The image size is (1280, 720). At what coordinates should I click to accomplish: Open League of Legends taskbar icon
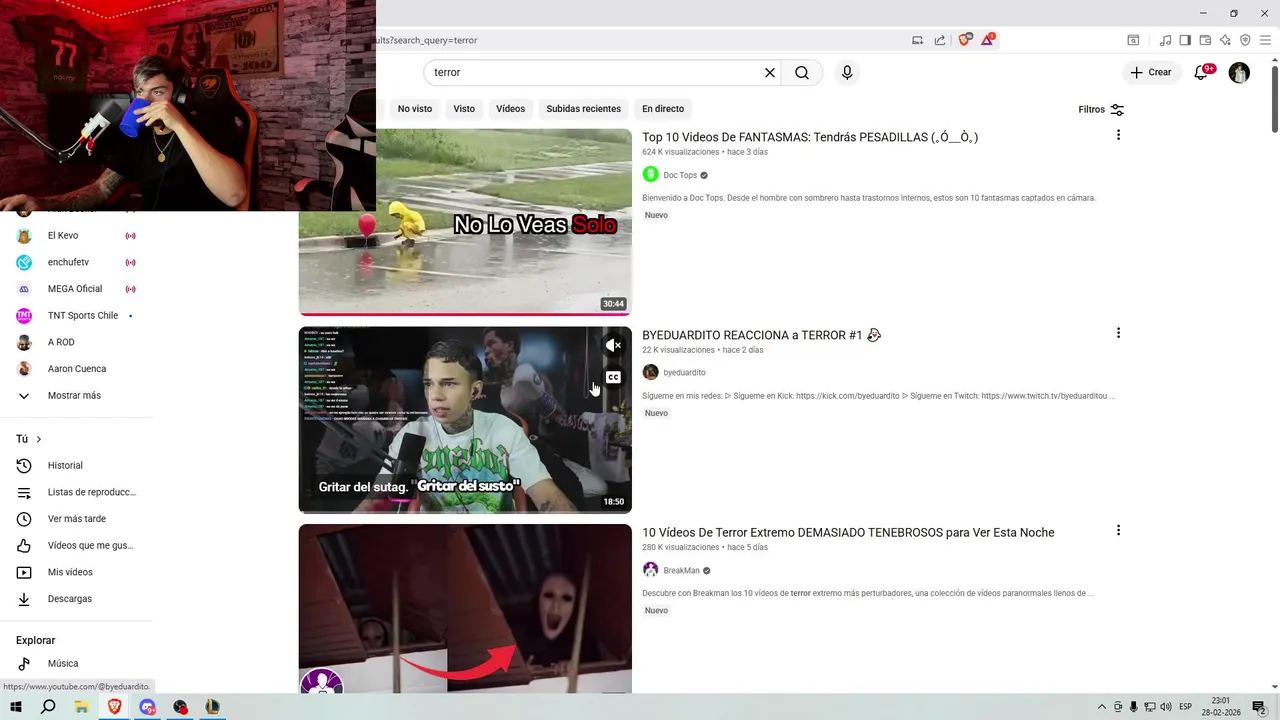coord(212,707)
